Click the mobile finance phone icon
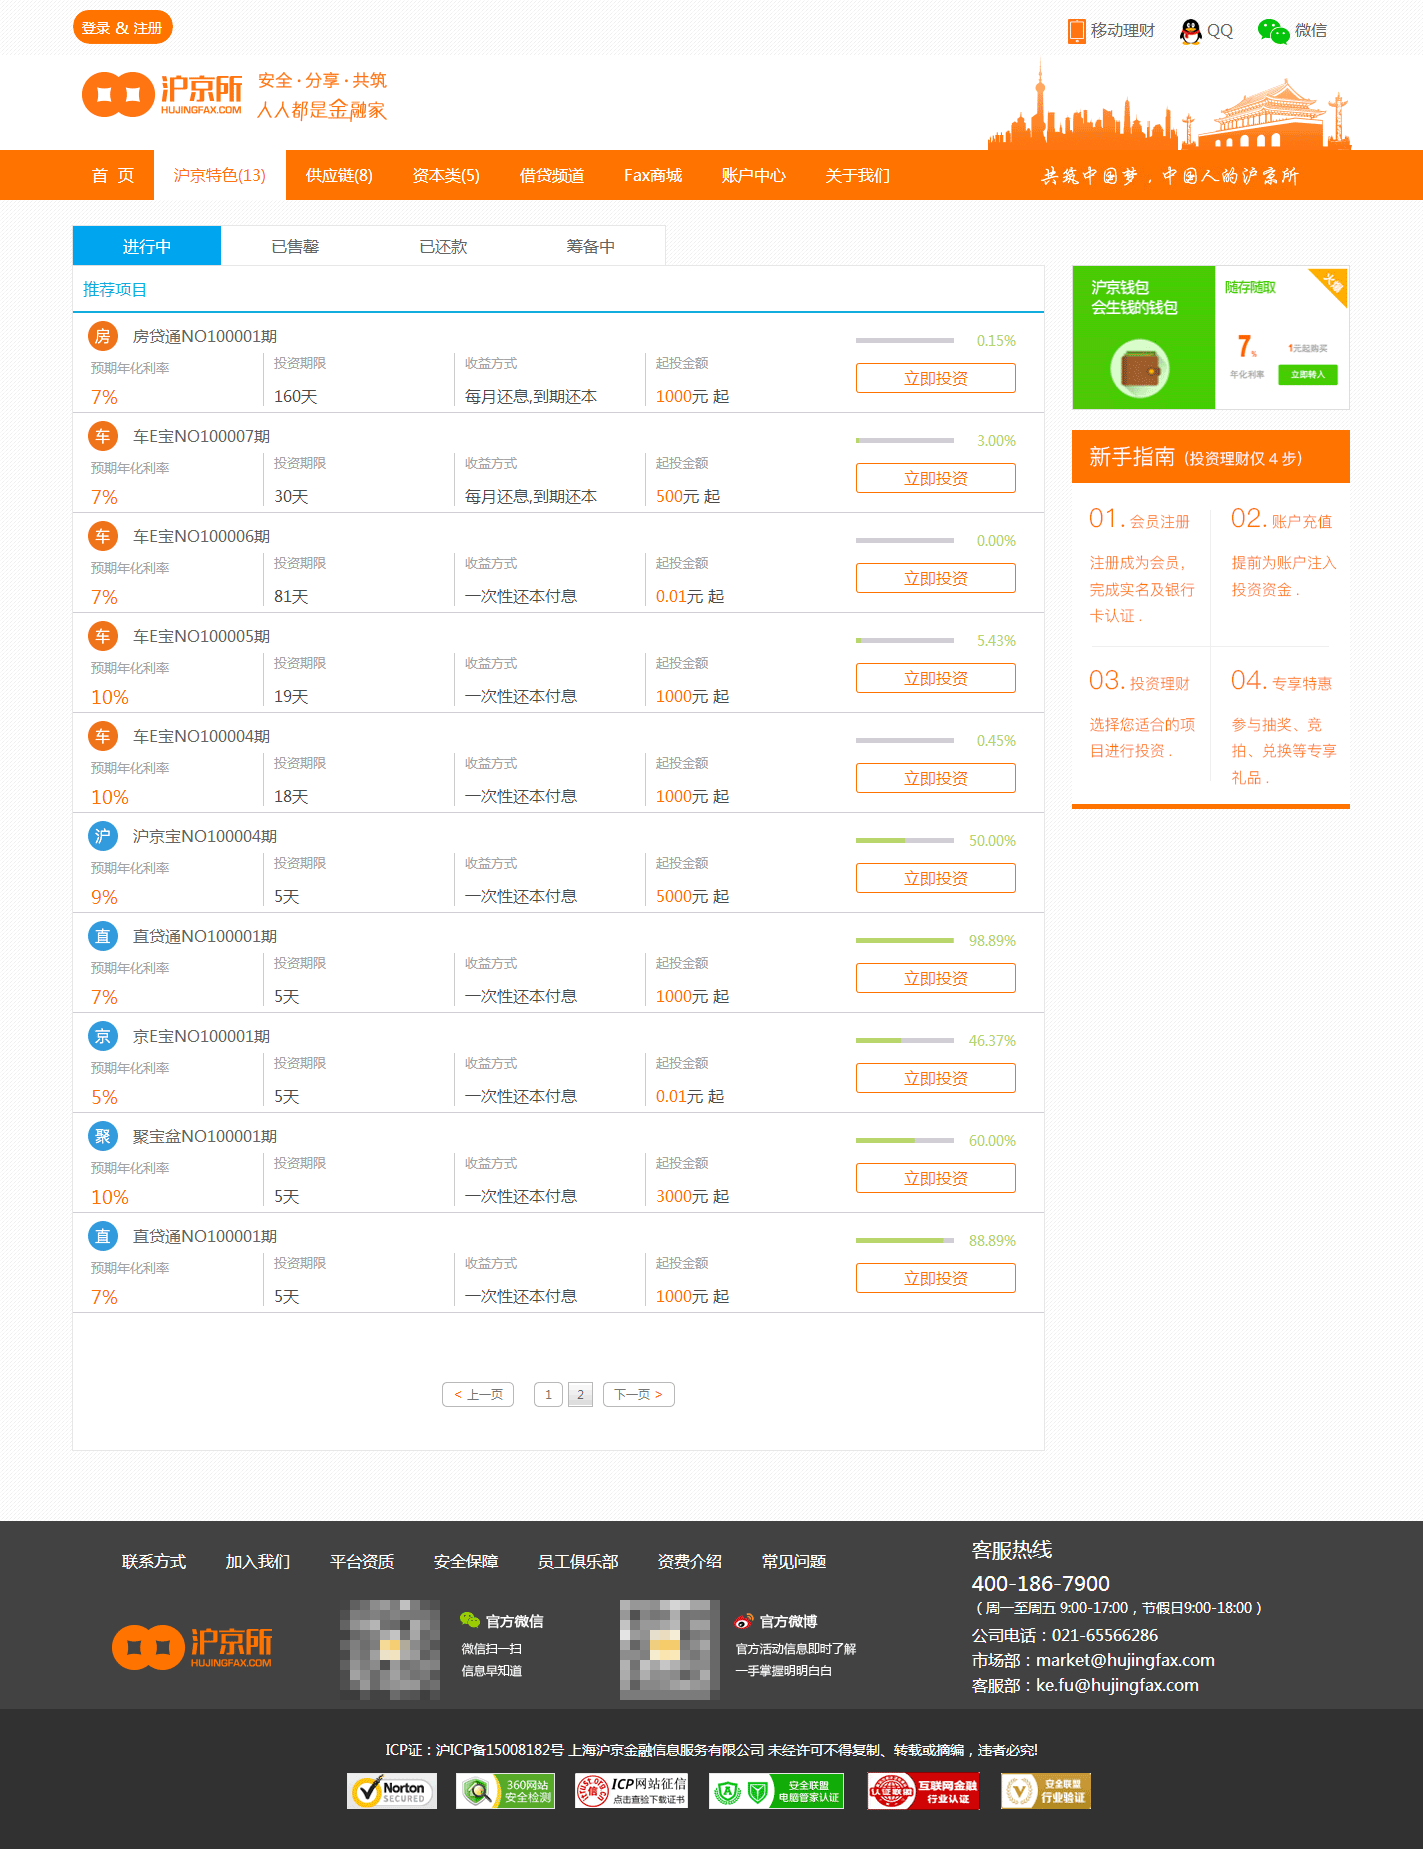Viewport: 1423px width, 1849px height. tap(1076, 31)
